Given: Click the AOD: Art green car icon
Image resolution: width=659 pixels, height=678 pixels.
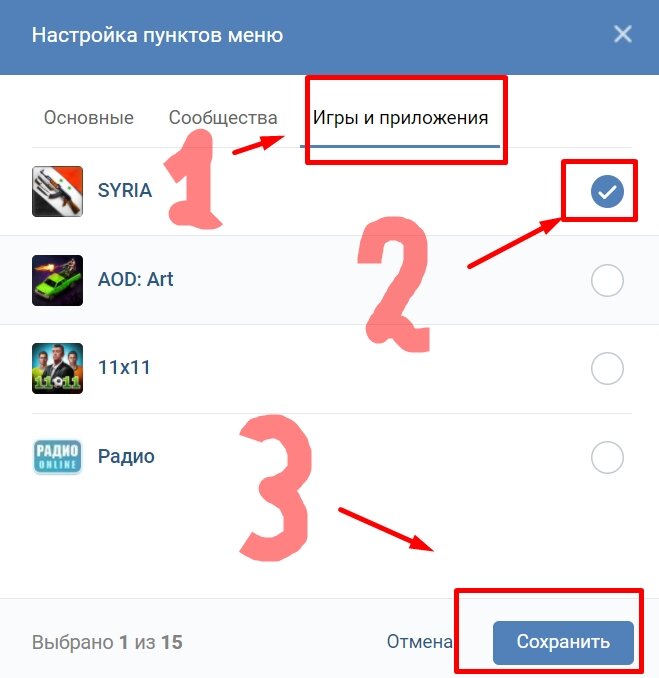Looking at the screenshot, I should [x=58, y=280].
